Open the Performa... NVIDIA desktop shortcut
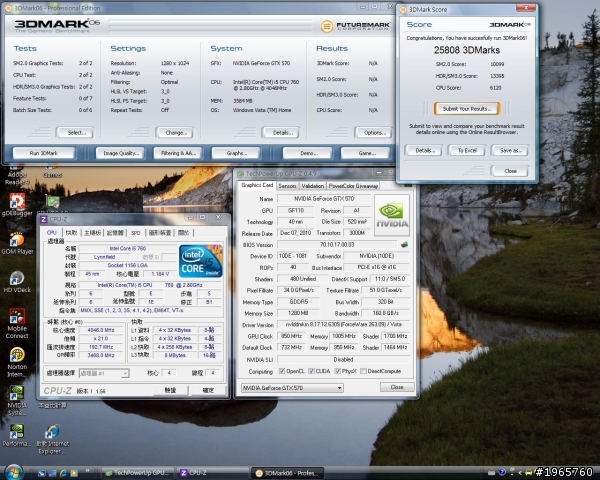 16,435
